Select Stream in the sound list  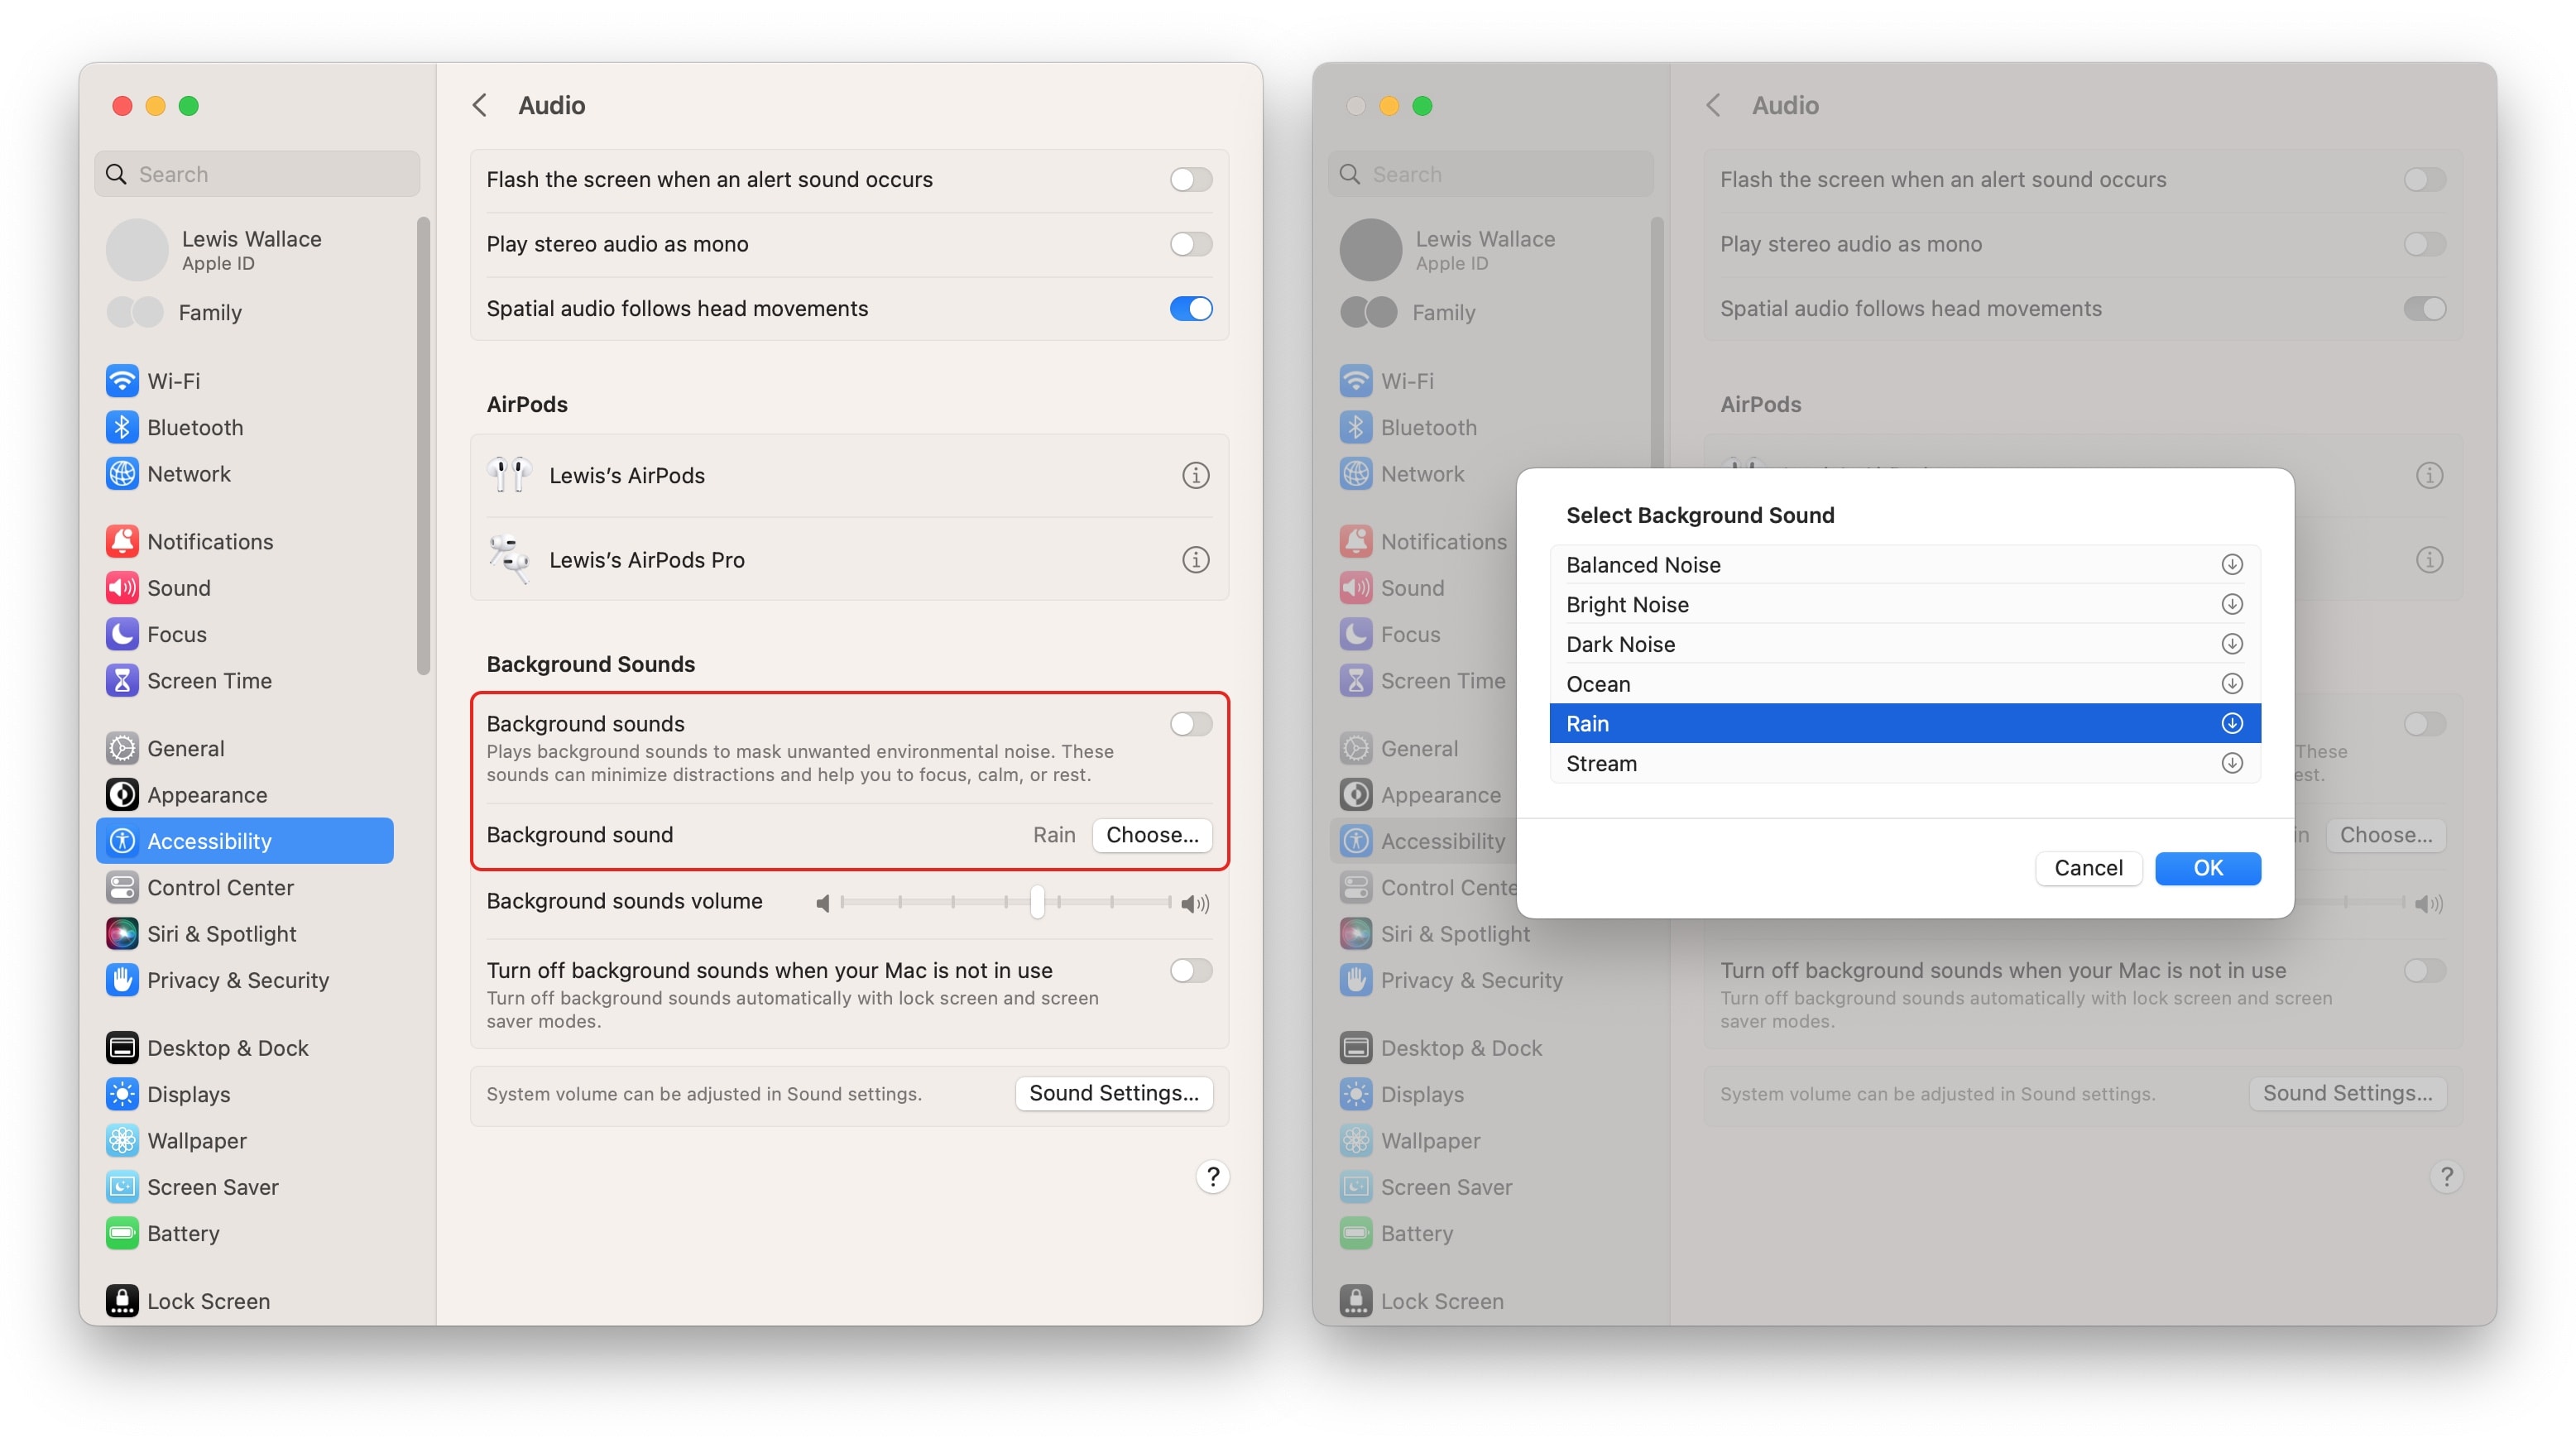[x=1602, y=764]
